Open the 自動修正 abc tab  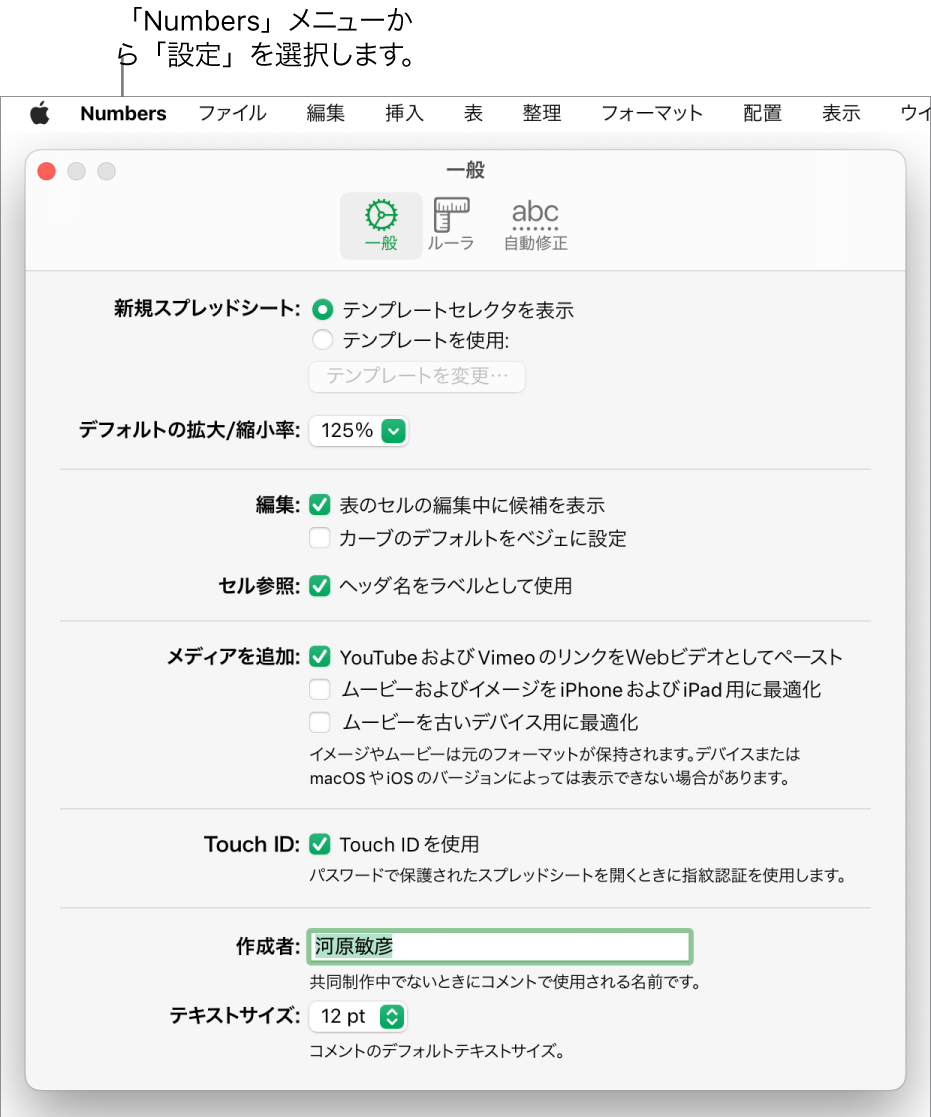[x=536, y=225]
